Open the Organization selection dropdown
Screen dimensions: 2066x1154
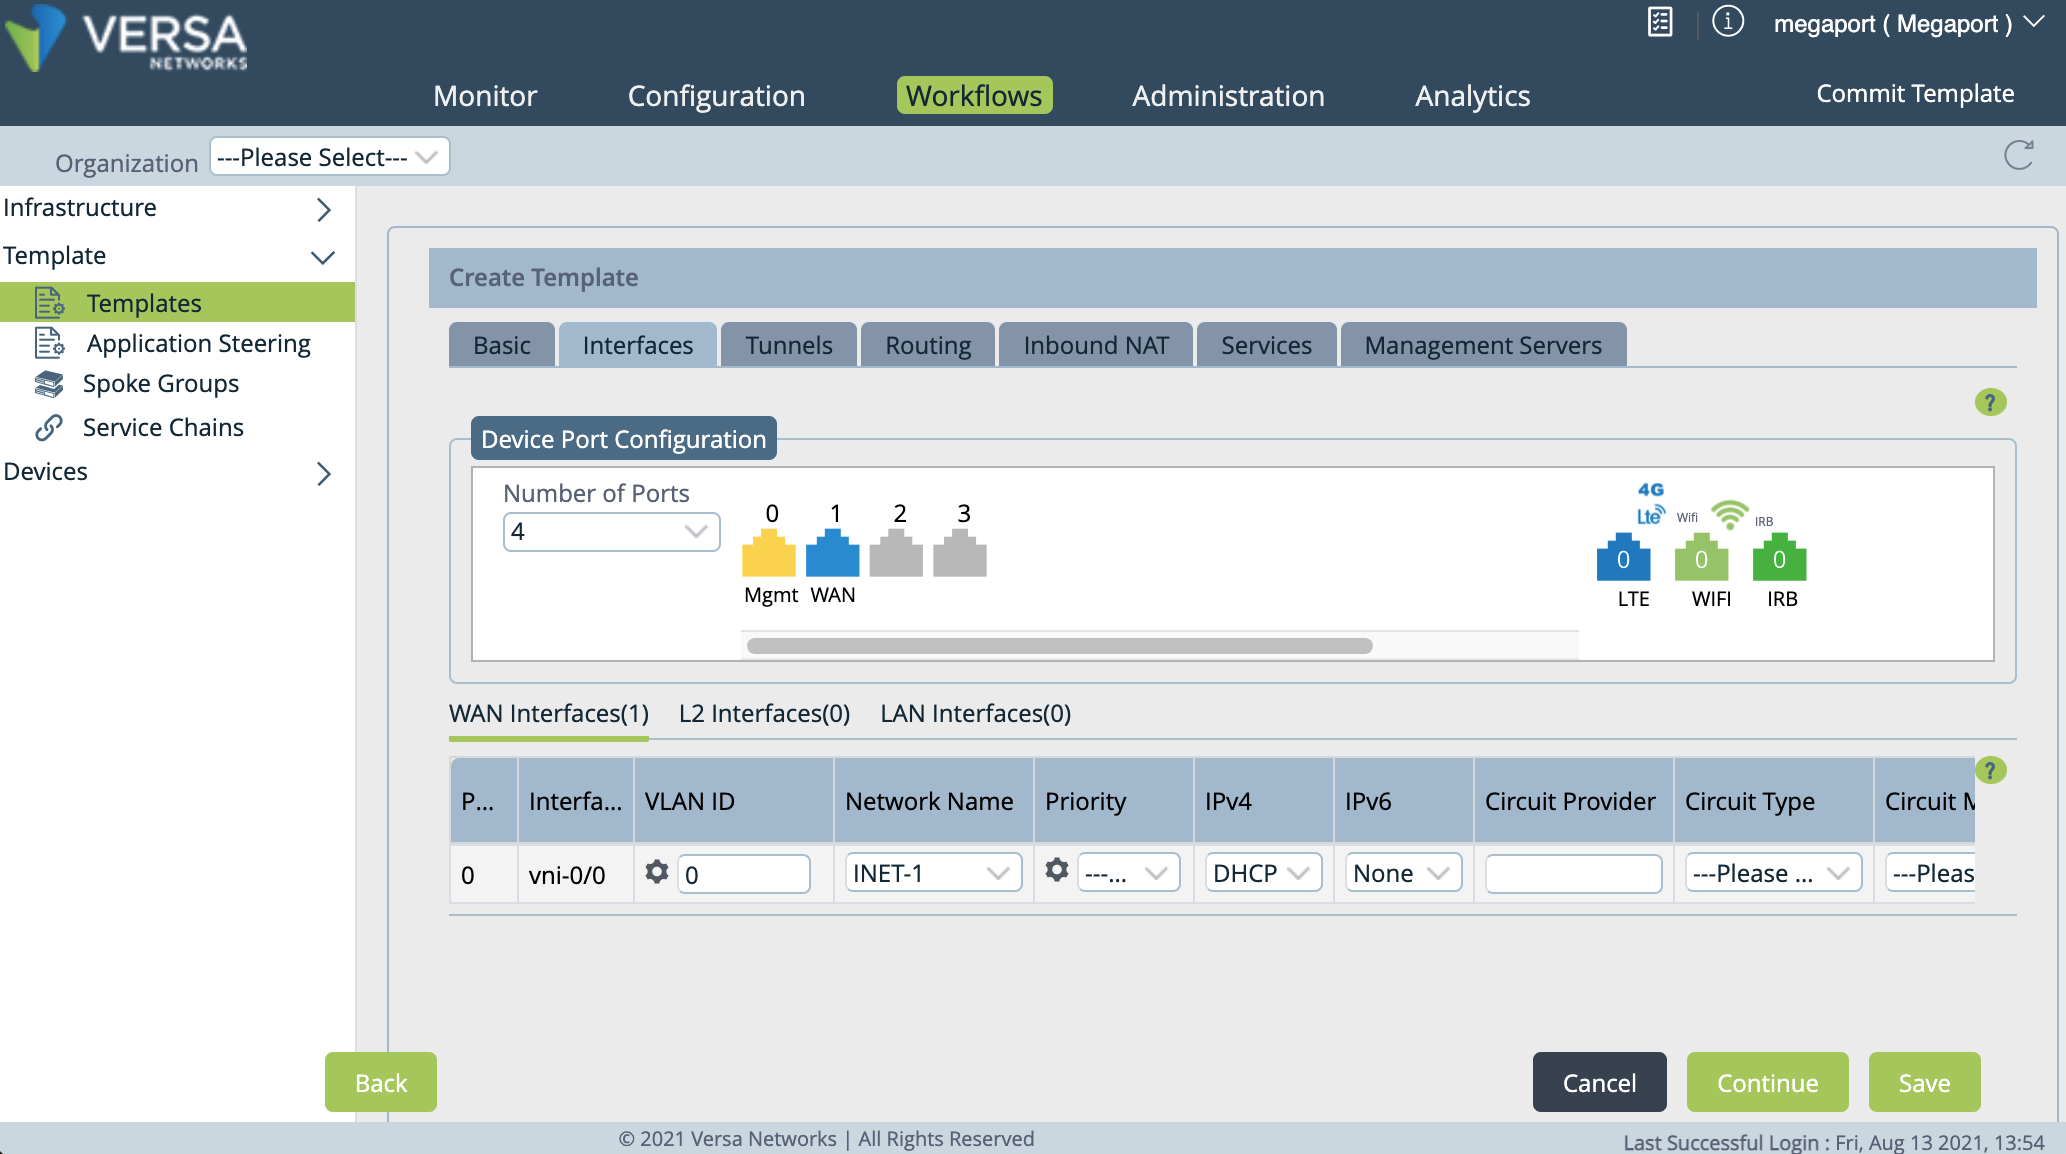[329, 156]
